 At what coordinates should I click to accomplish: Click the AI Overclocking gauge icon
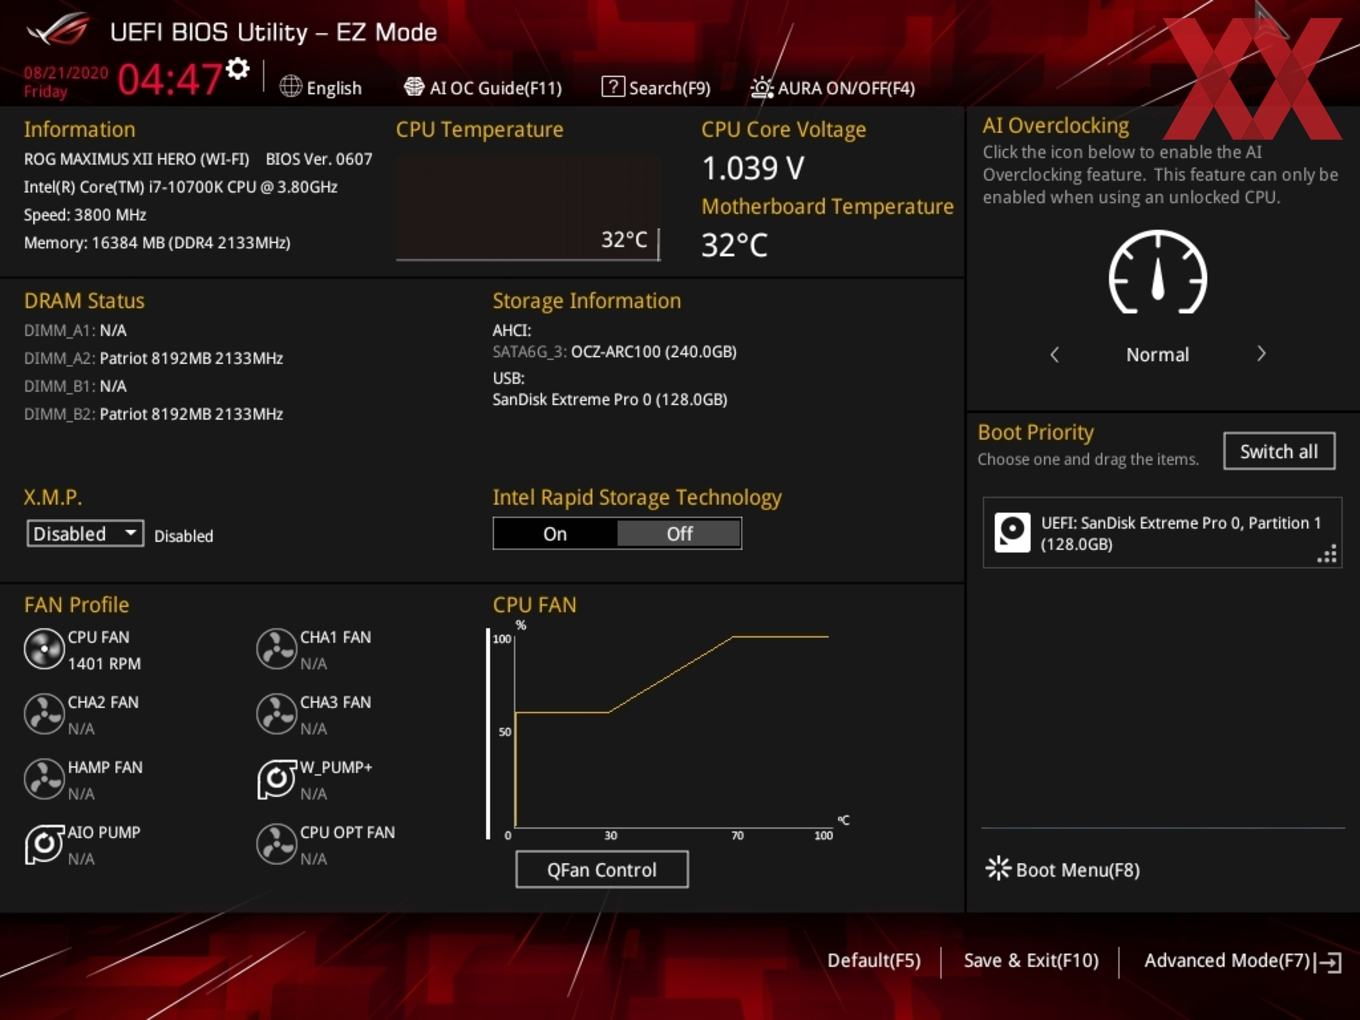coord(1158,272)
